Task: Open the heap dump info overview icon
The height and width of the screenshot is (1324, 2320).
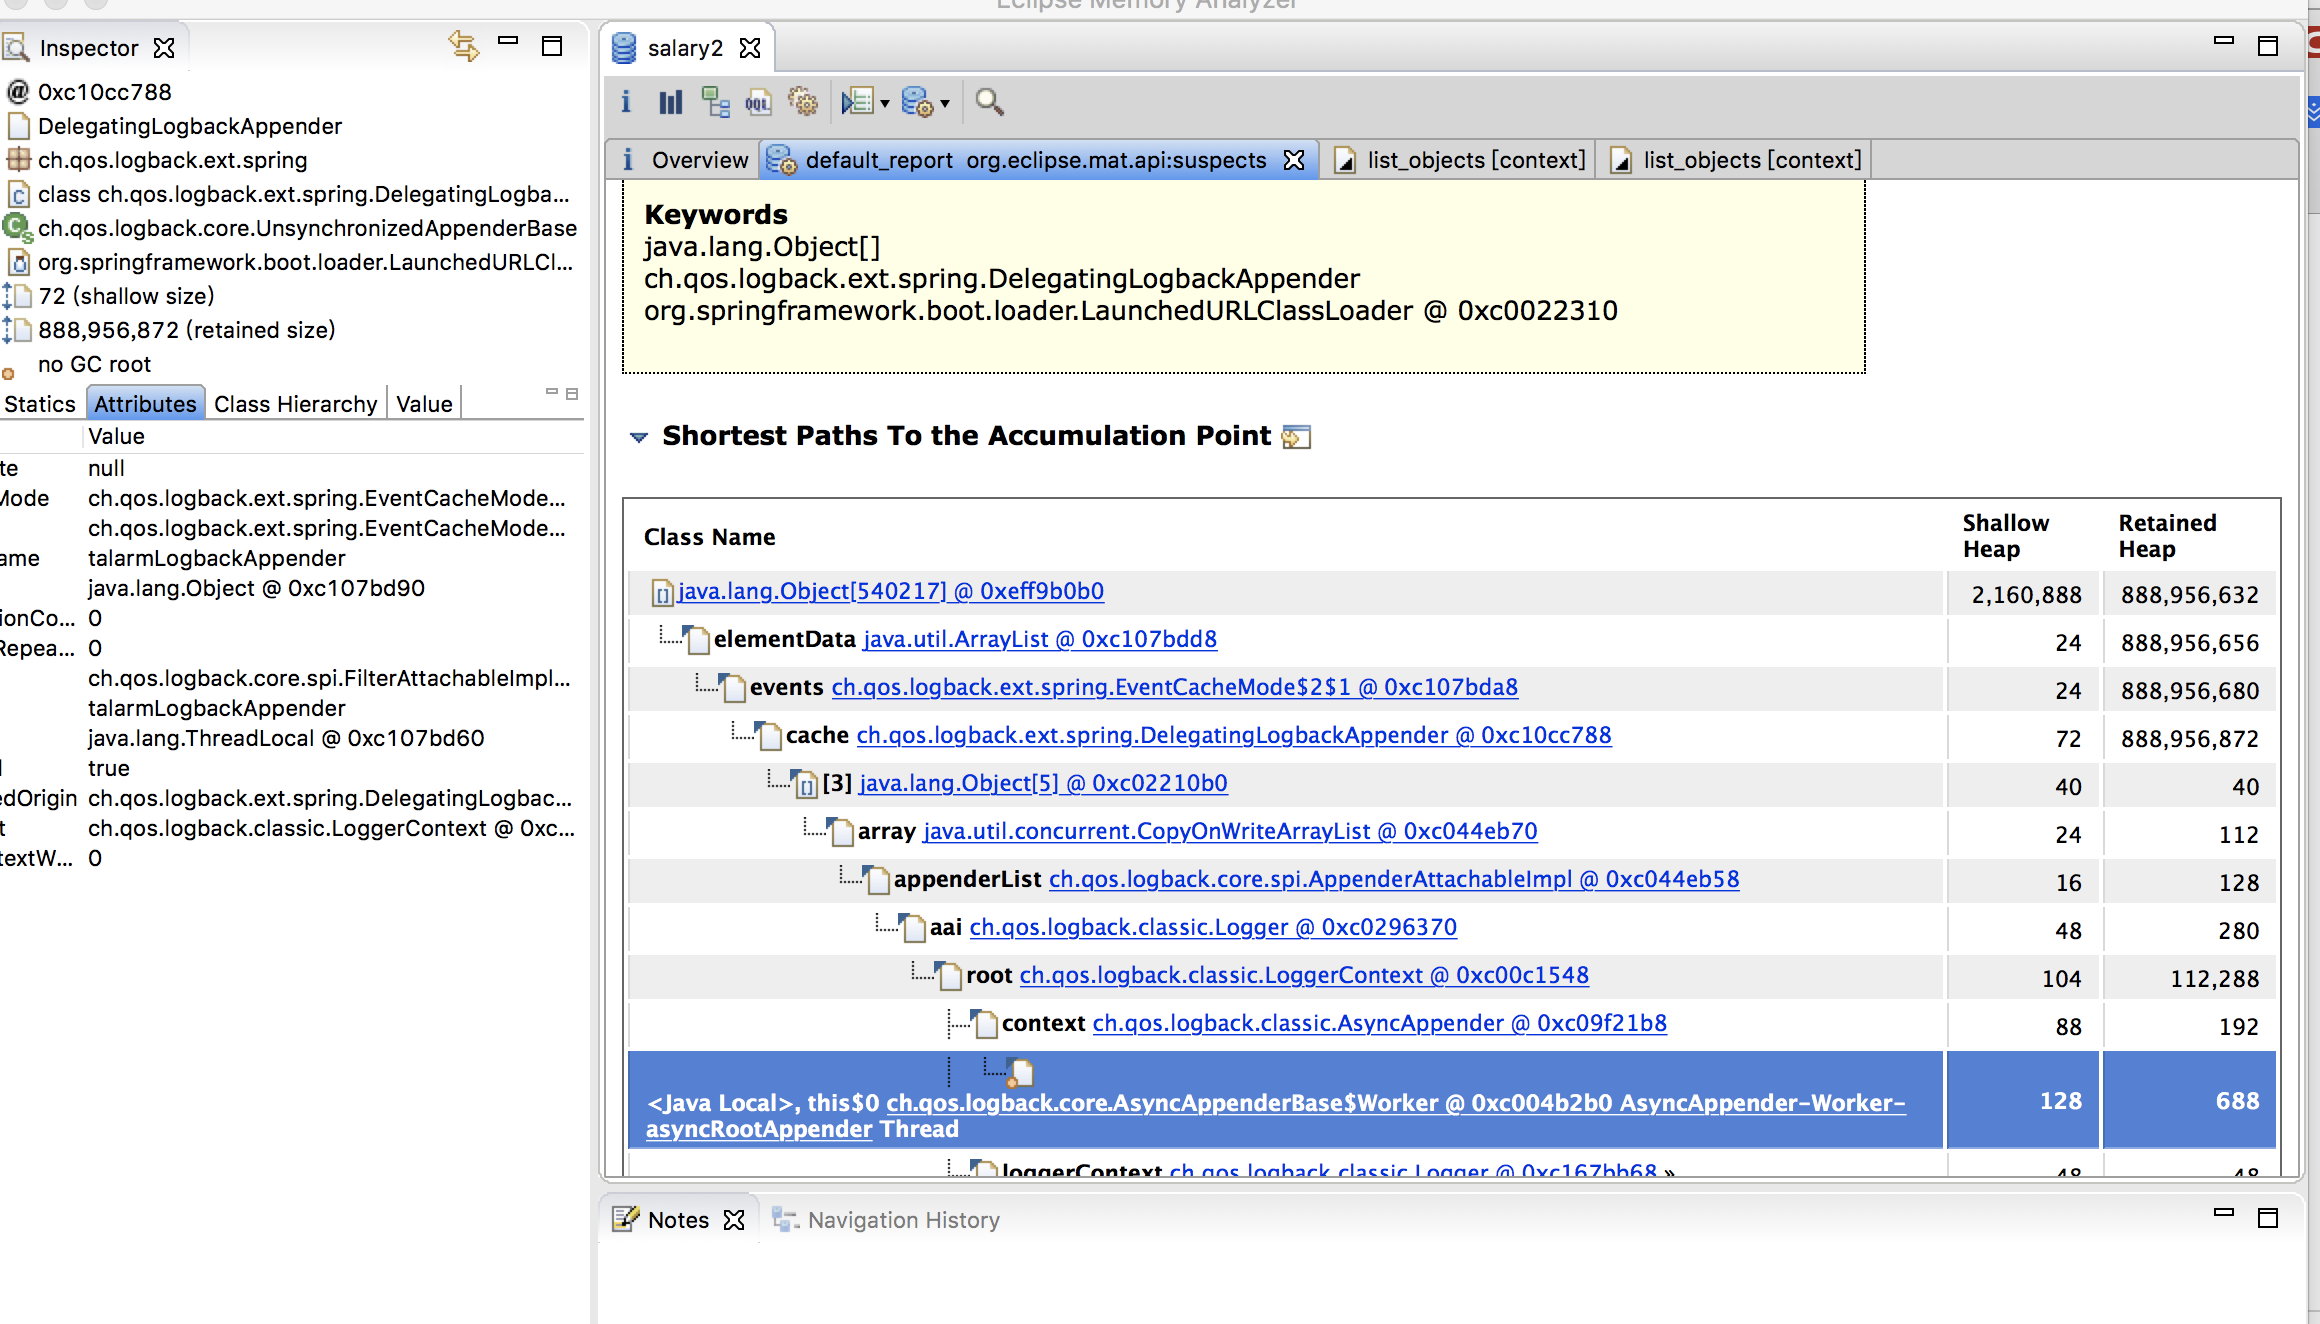Action: [x=626, y=101]
